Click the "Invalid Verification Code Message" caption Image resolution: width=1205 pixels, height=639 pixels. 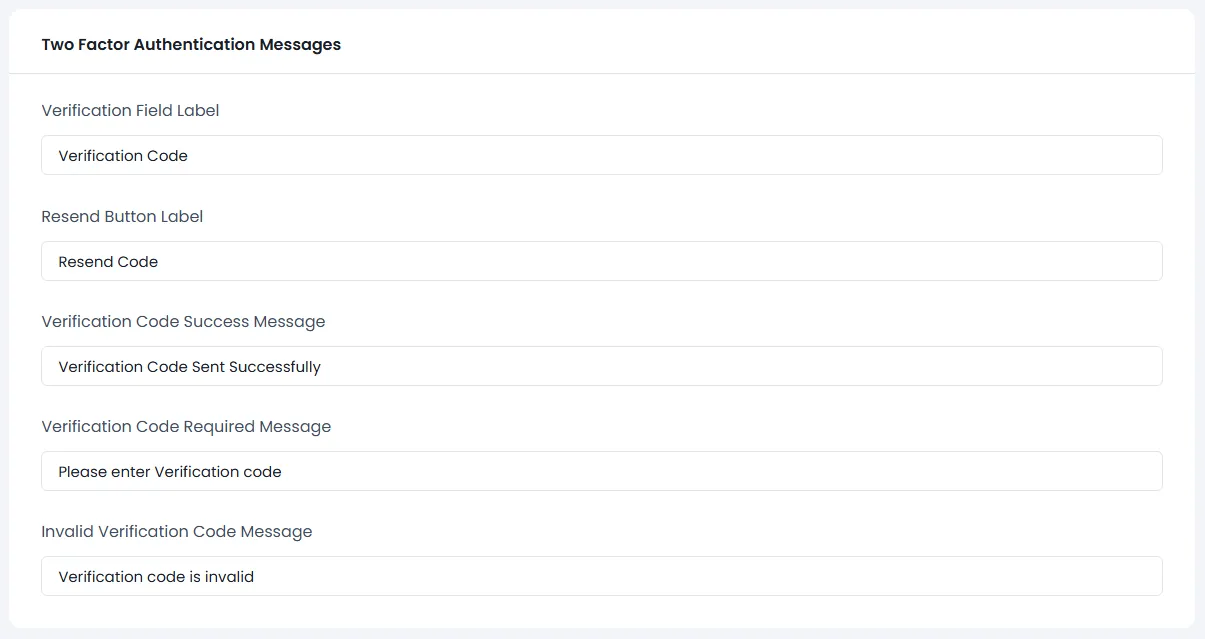coord(177,532)
